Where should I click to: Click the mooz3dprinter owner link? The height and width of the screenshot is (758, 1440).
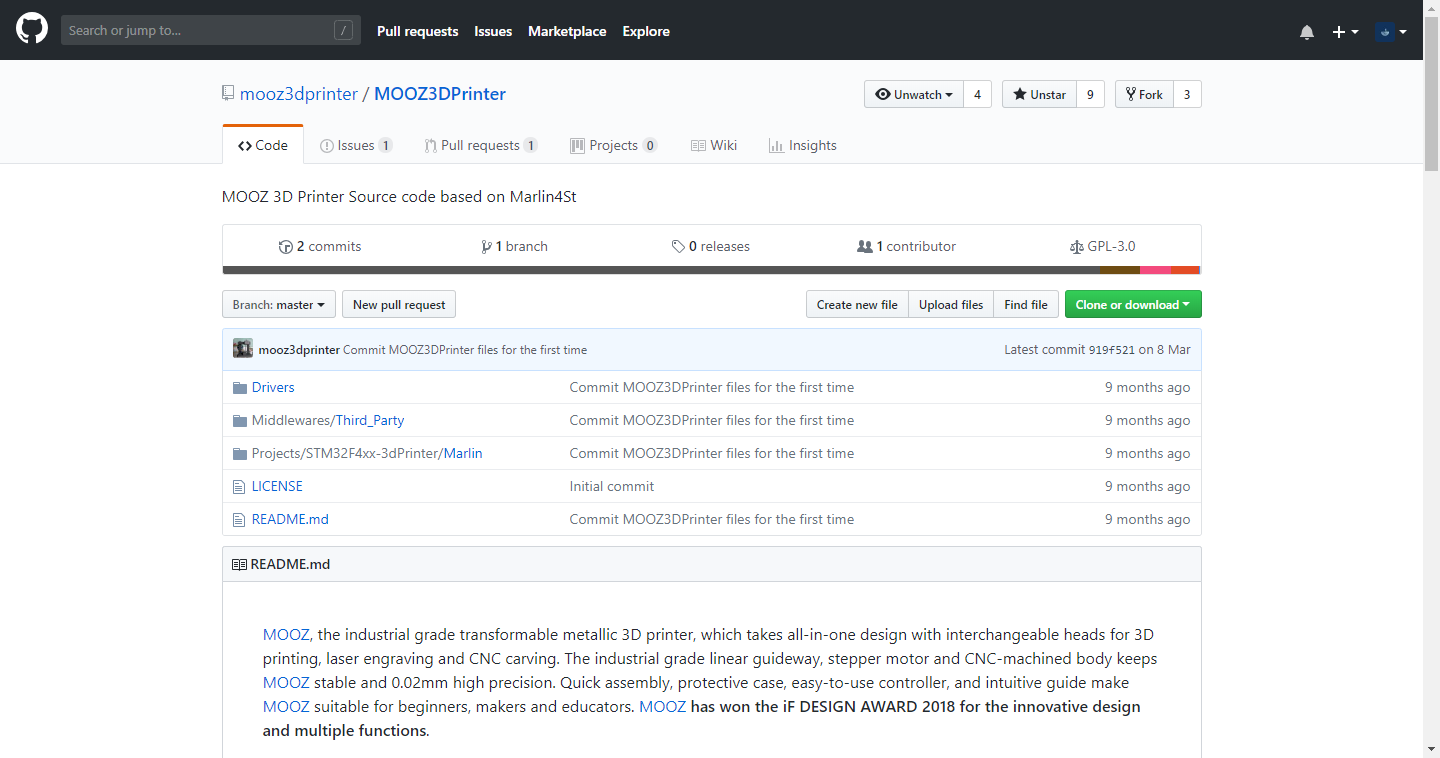click(299, 94)
